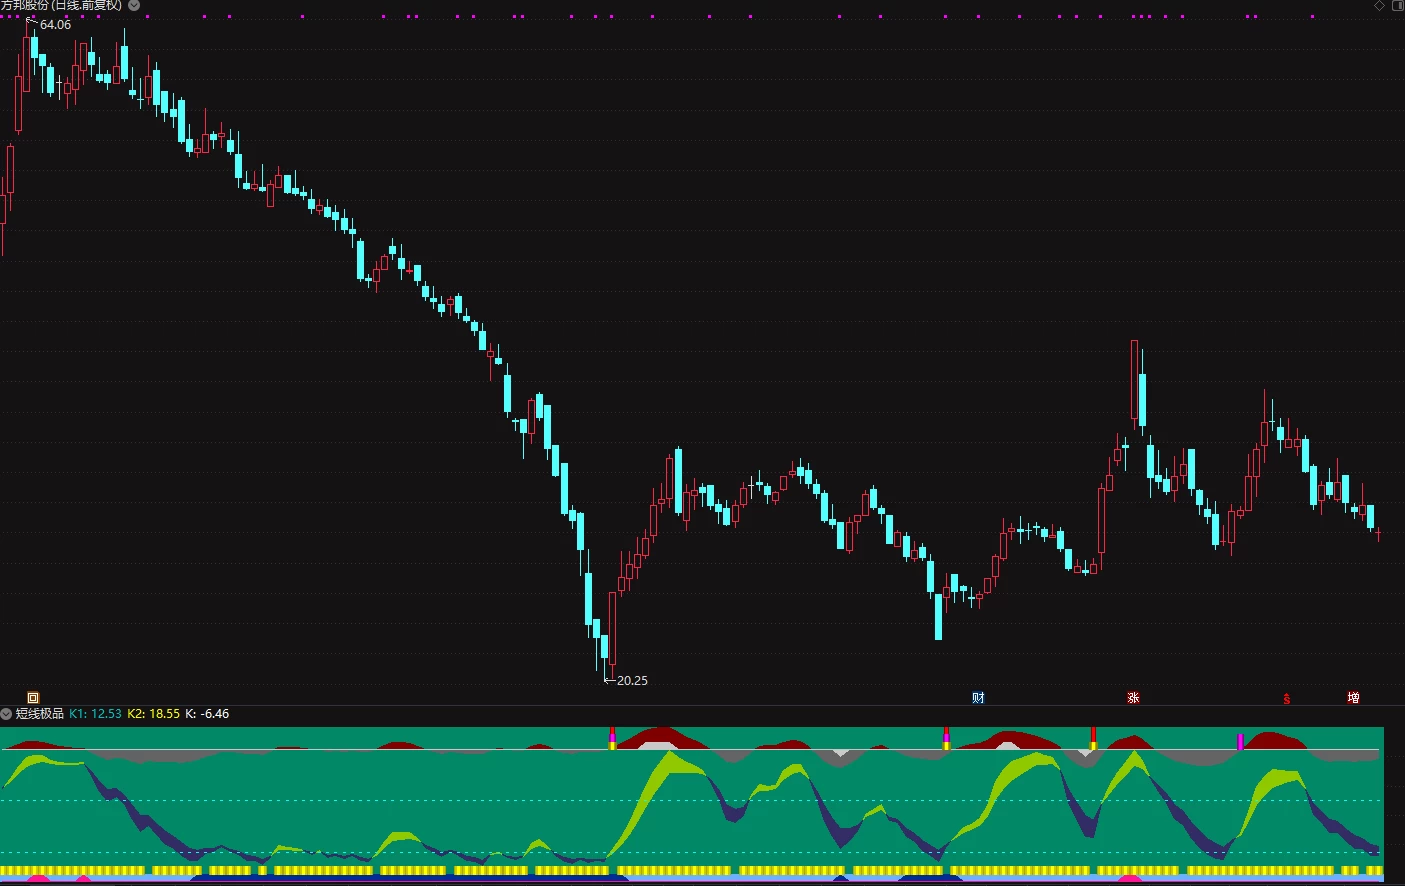
Task: Click the circular icon at top-right corner
Action: coord(1397,5)
